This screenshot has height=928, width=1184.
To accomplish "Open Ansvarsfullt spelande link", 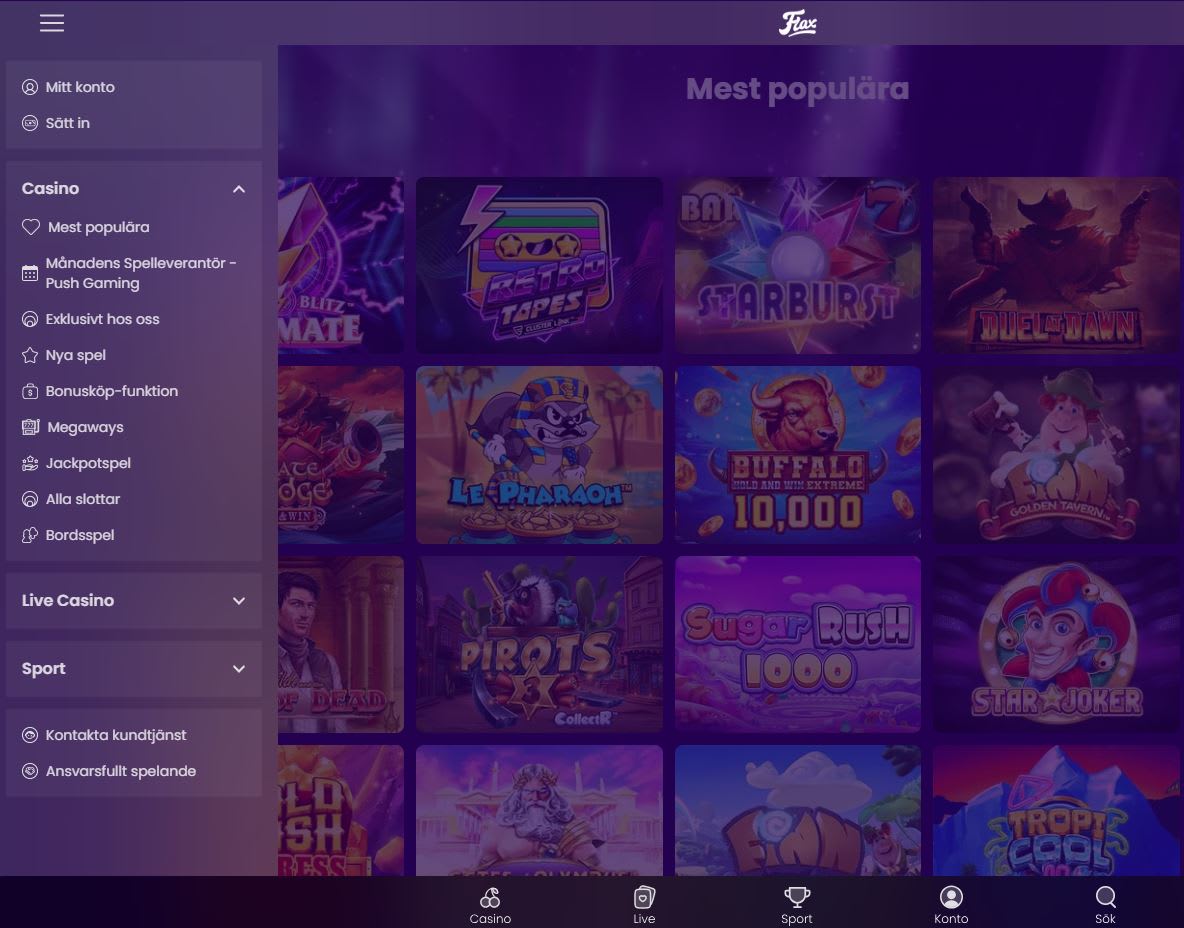I will click(121, 771).
